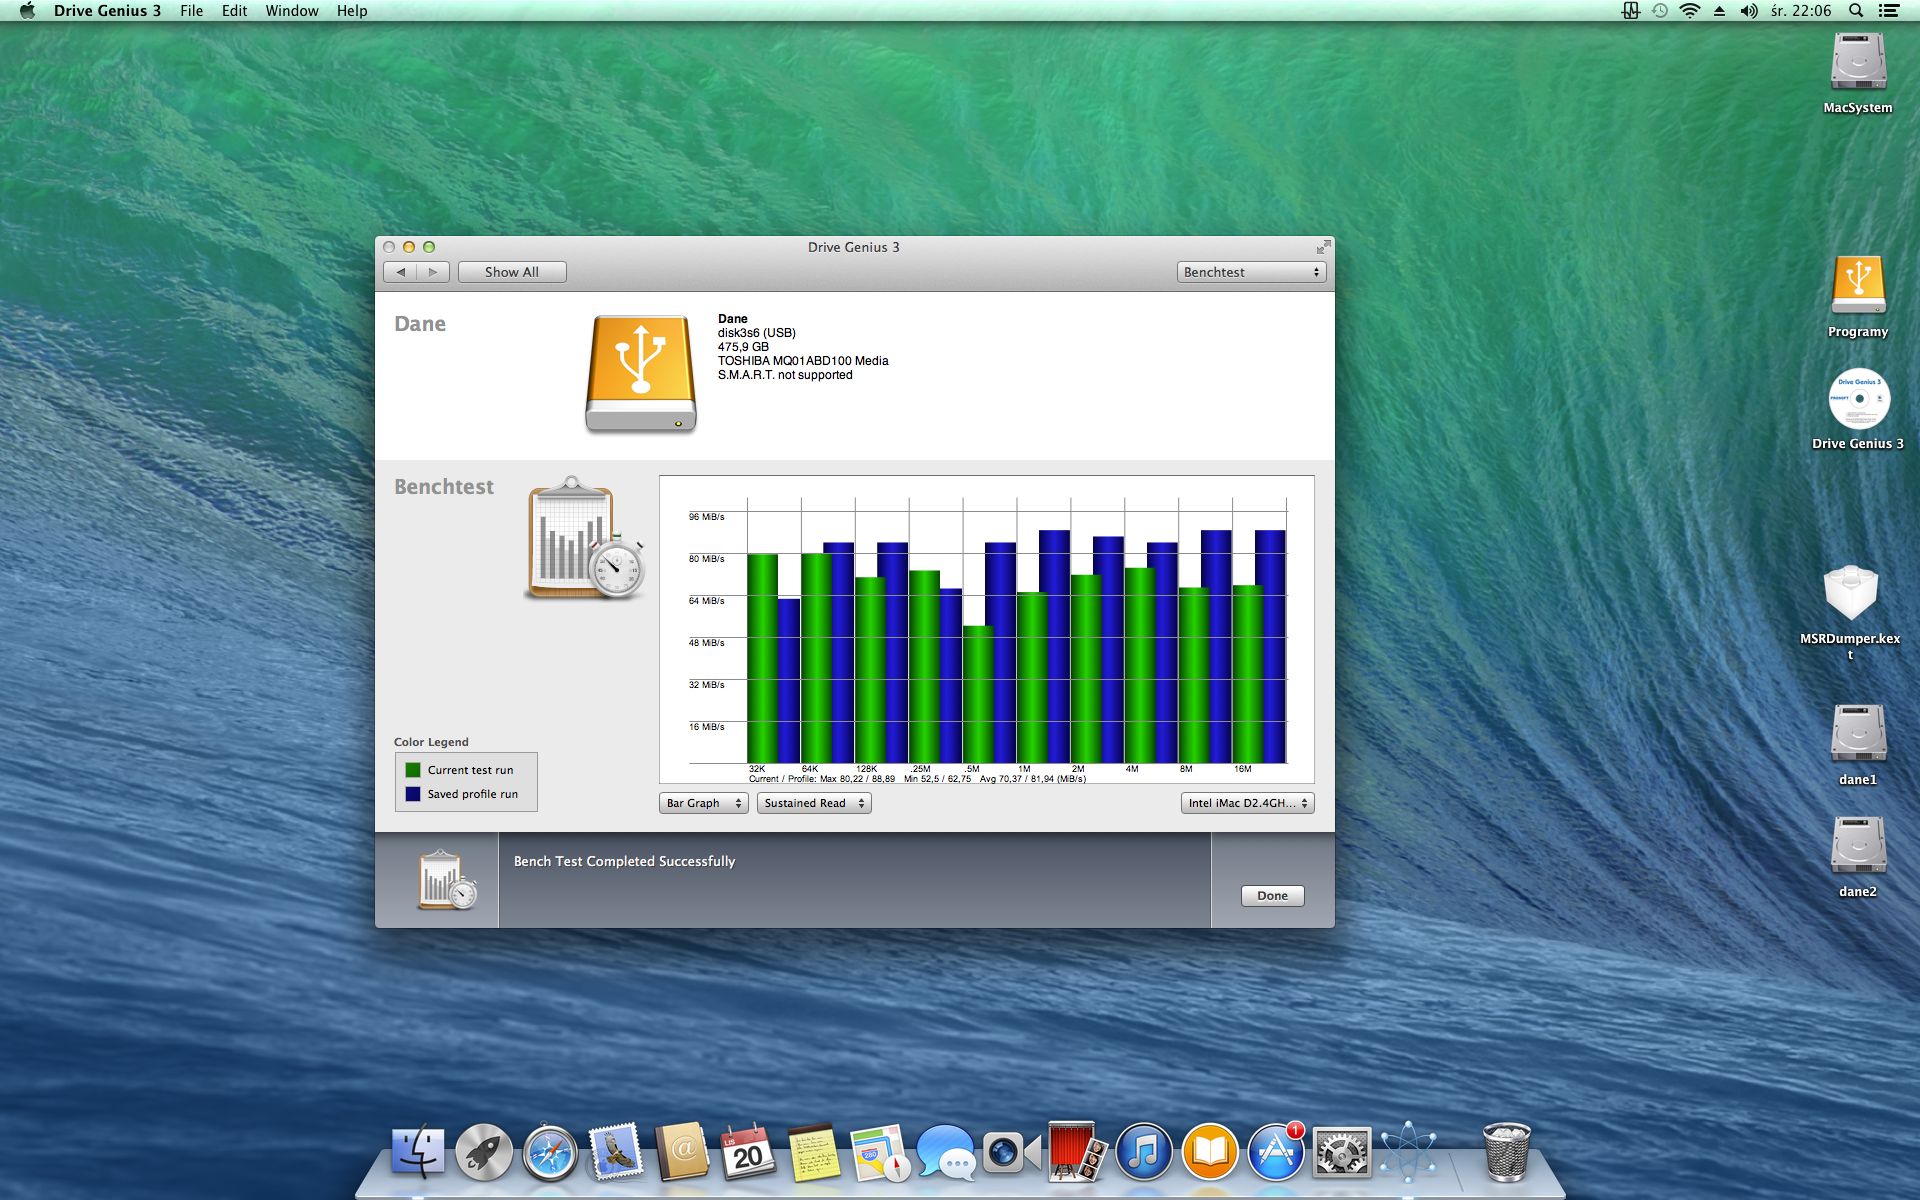1920x1200 pixels.
Task: Open the File menu
Action: coord(191,11)
